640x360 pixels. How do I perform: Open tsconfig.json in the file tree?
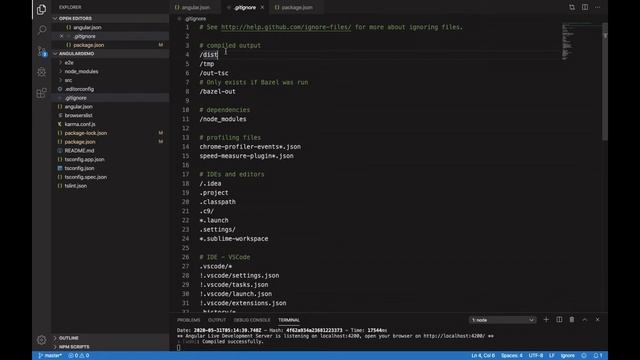coord(79,168)
